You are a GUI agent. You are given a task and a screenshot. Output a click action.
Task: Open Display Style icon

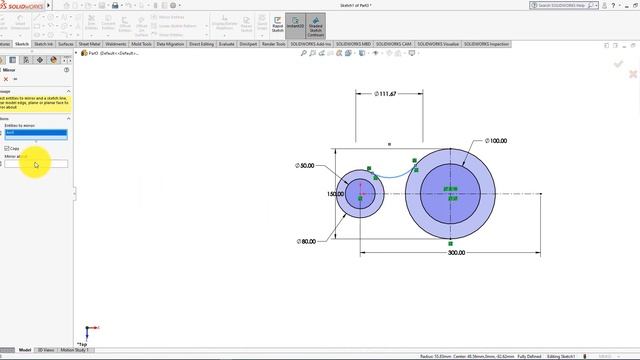[362, 53]
